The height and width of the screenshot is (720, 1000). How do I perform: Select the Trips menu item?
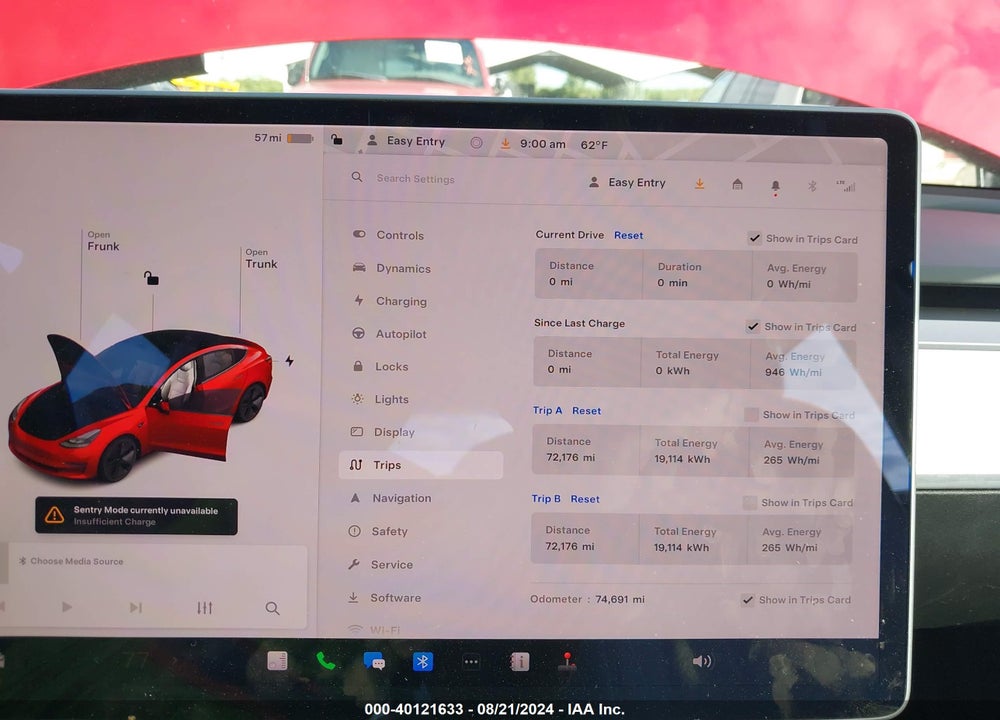click(x=421, y=465)
